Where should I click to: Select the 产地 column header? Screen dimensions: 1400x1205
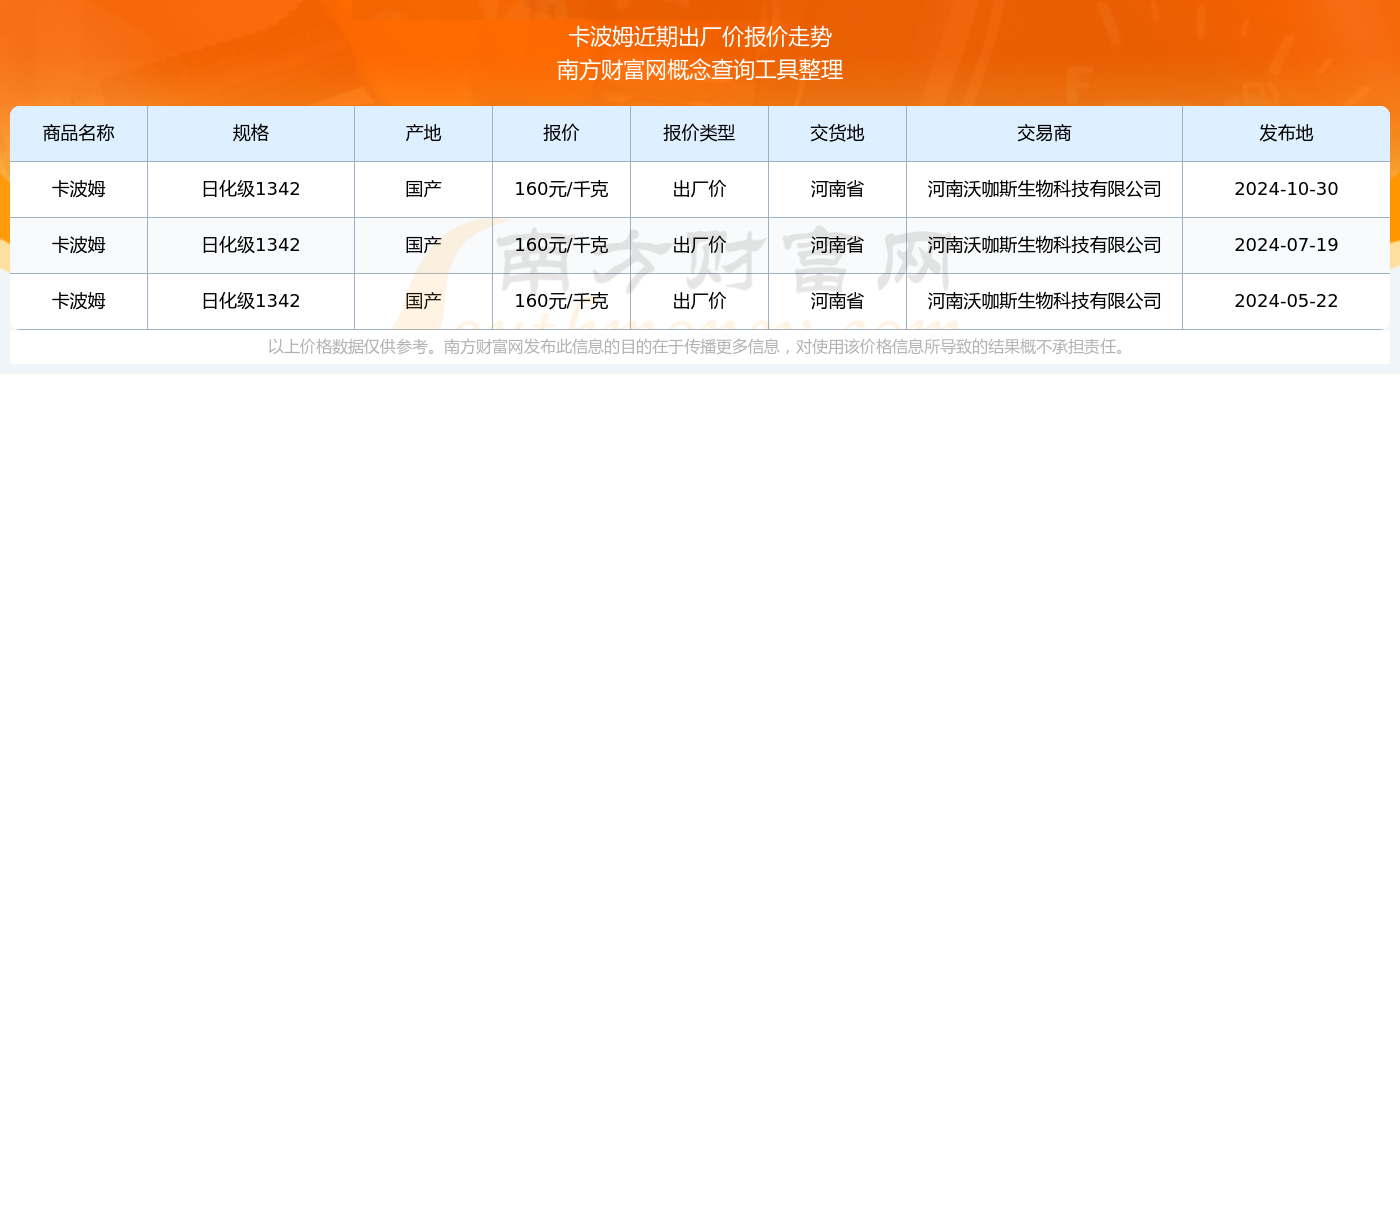point(423,133)
